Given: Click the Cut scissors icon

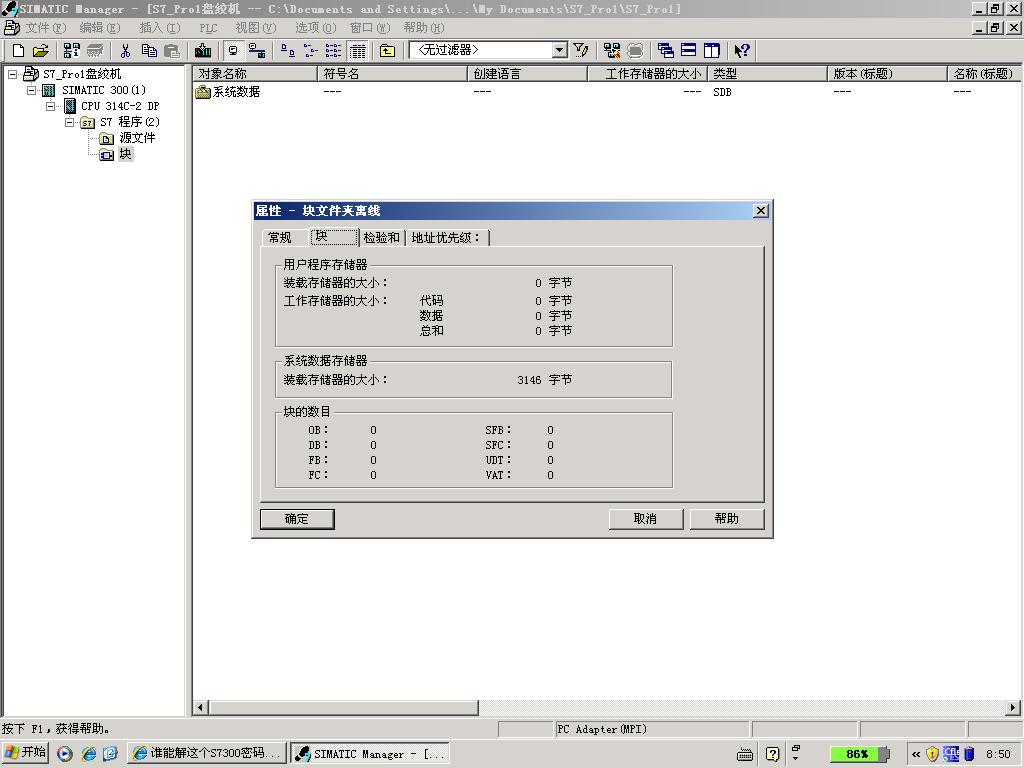Looking at the screenshot, I should click(126, 50).
